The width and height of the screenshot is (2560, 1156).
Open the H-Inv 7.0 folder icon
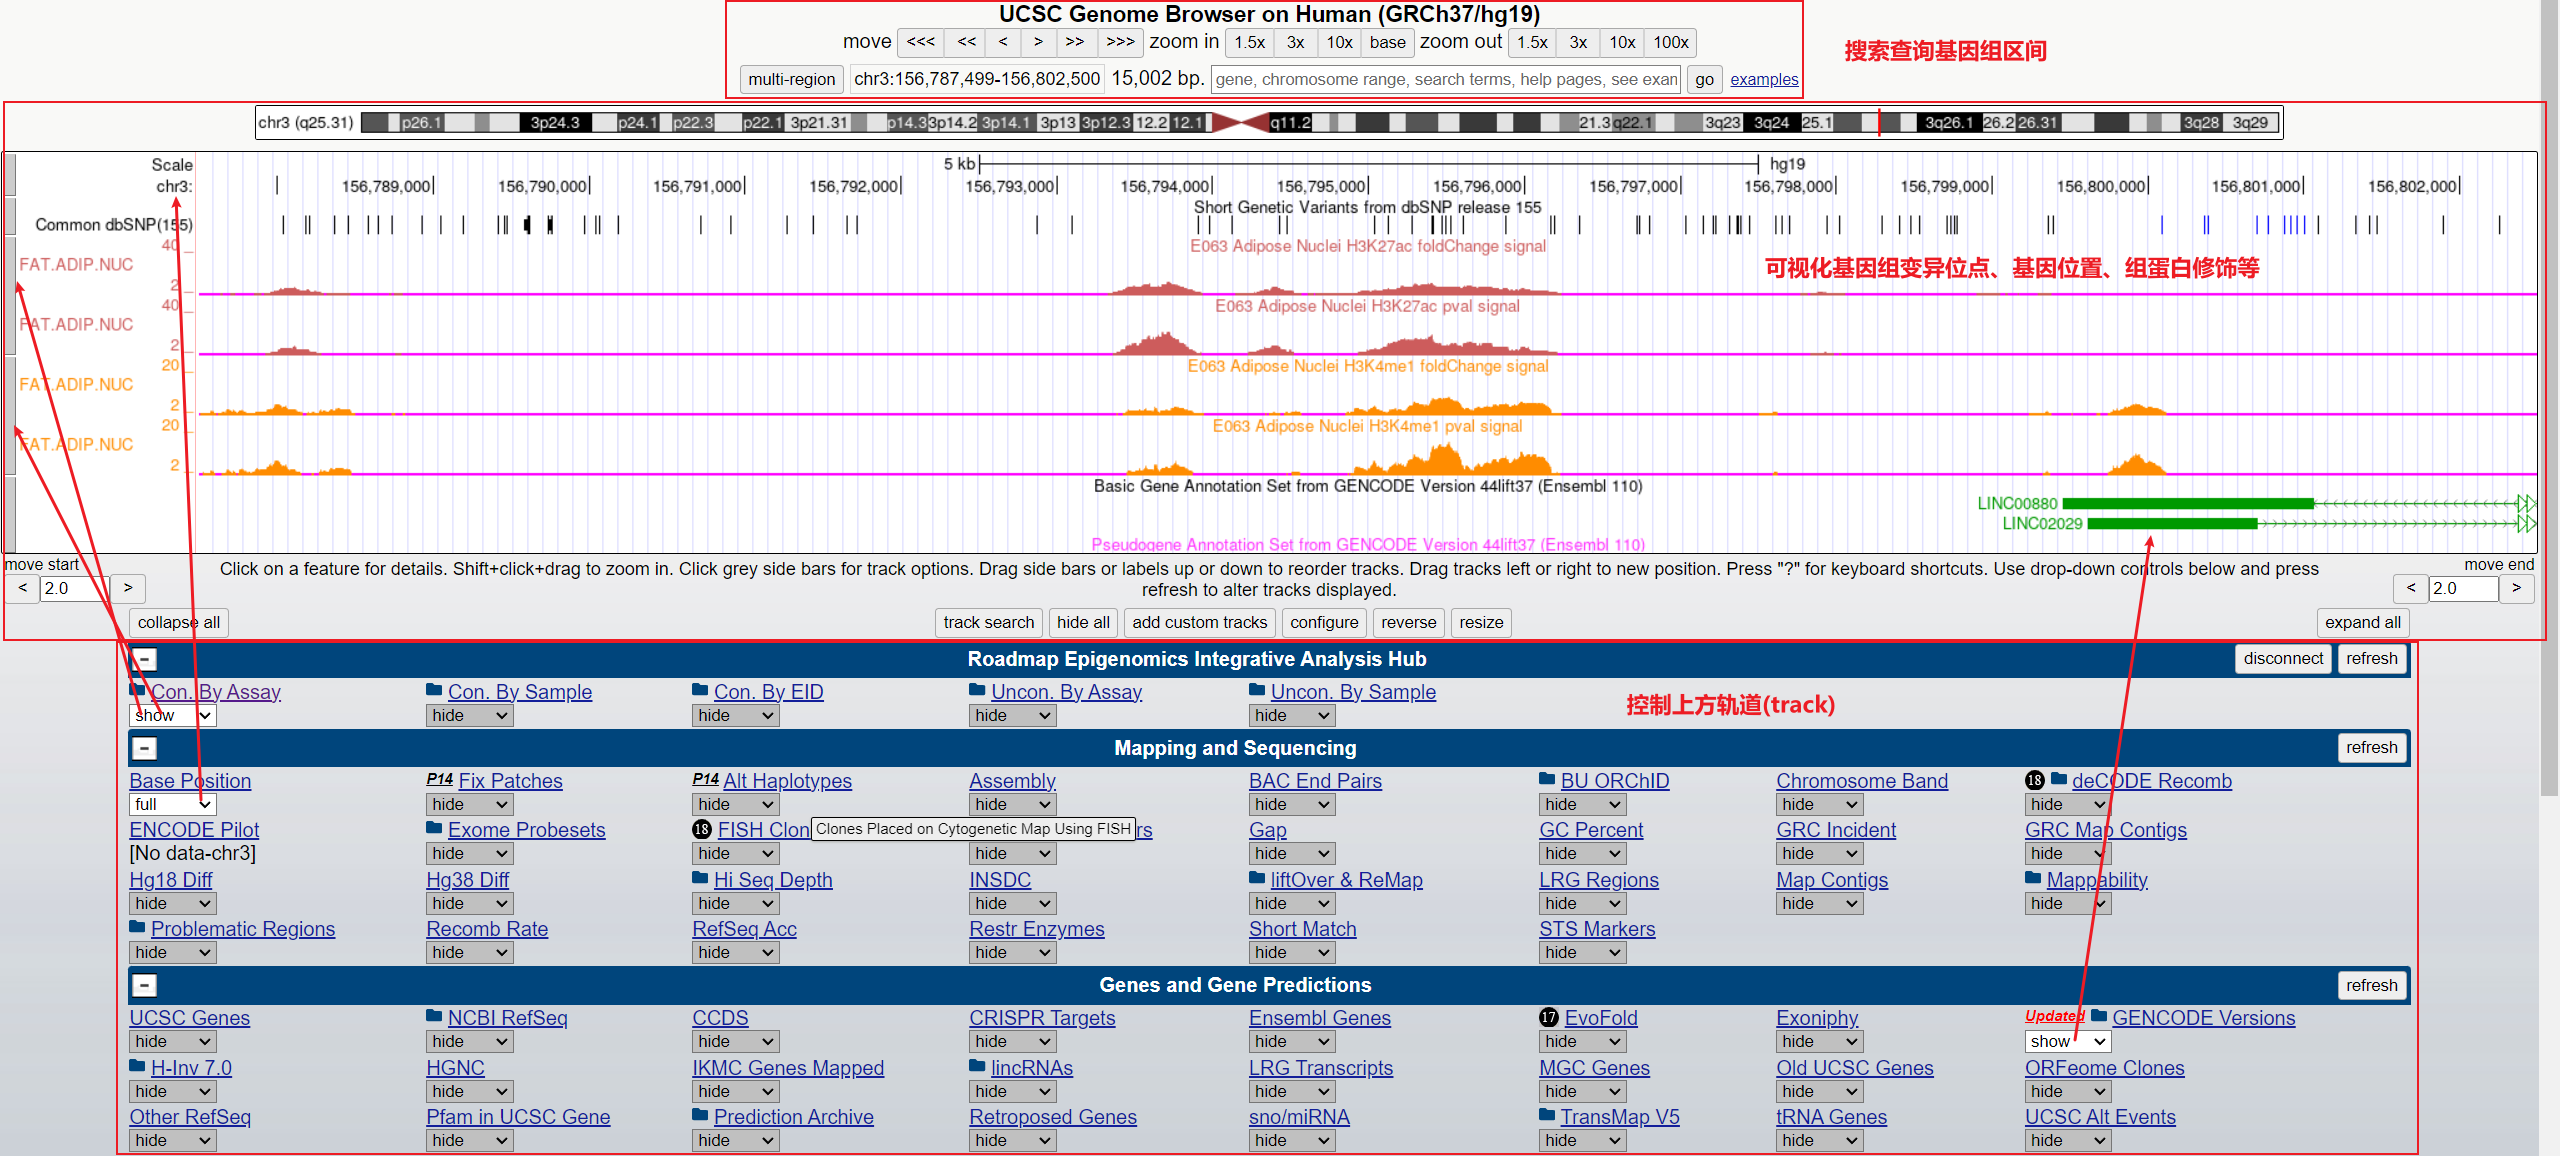point(138,1066)
